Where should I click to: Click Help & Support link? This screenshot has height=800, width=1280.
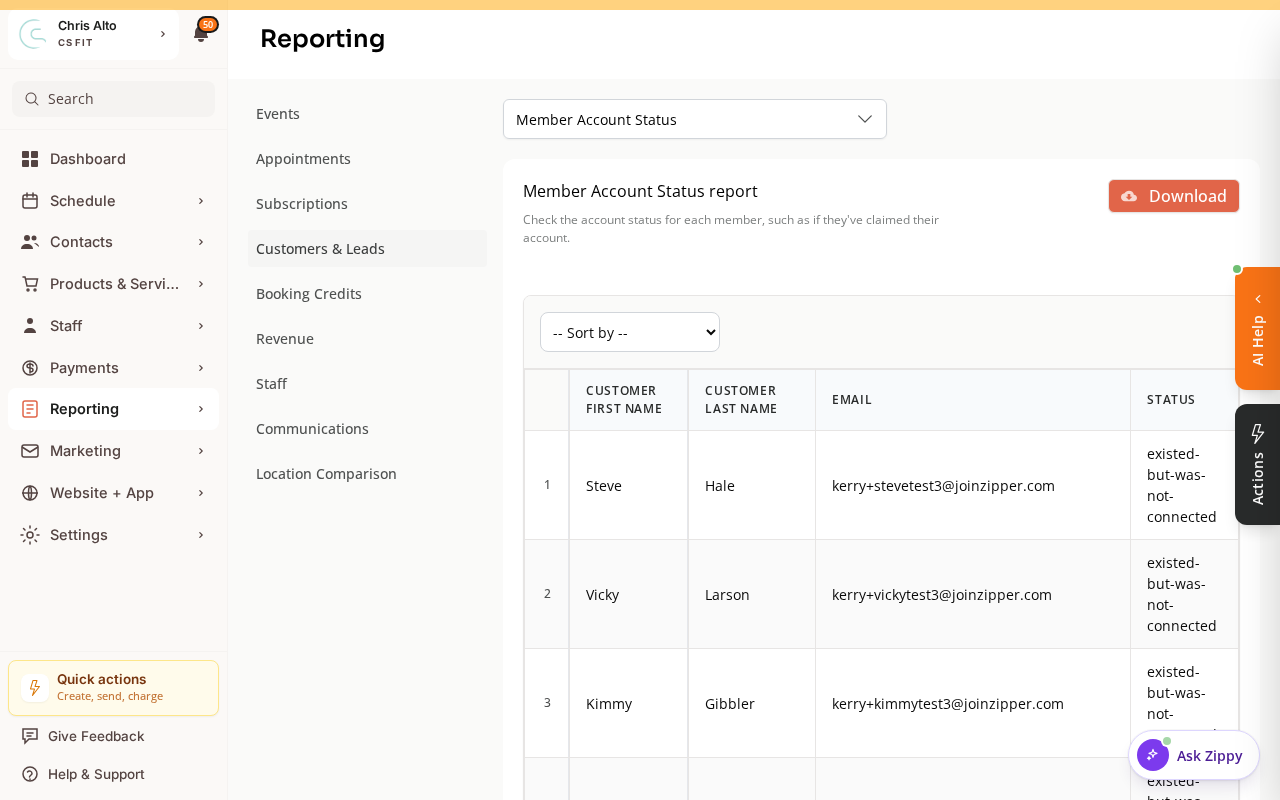pos(96,774)
